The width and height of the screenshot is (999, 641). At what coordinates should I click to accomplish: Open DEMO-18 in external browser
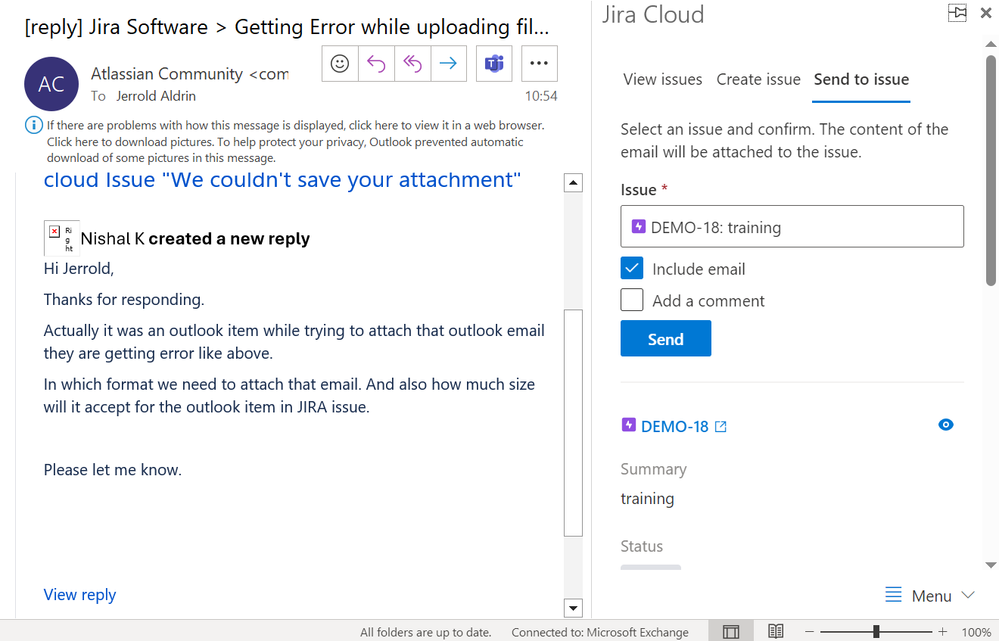click(x=721, y=426)
